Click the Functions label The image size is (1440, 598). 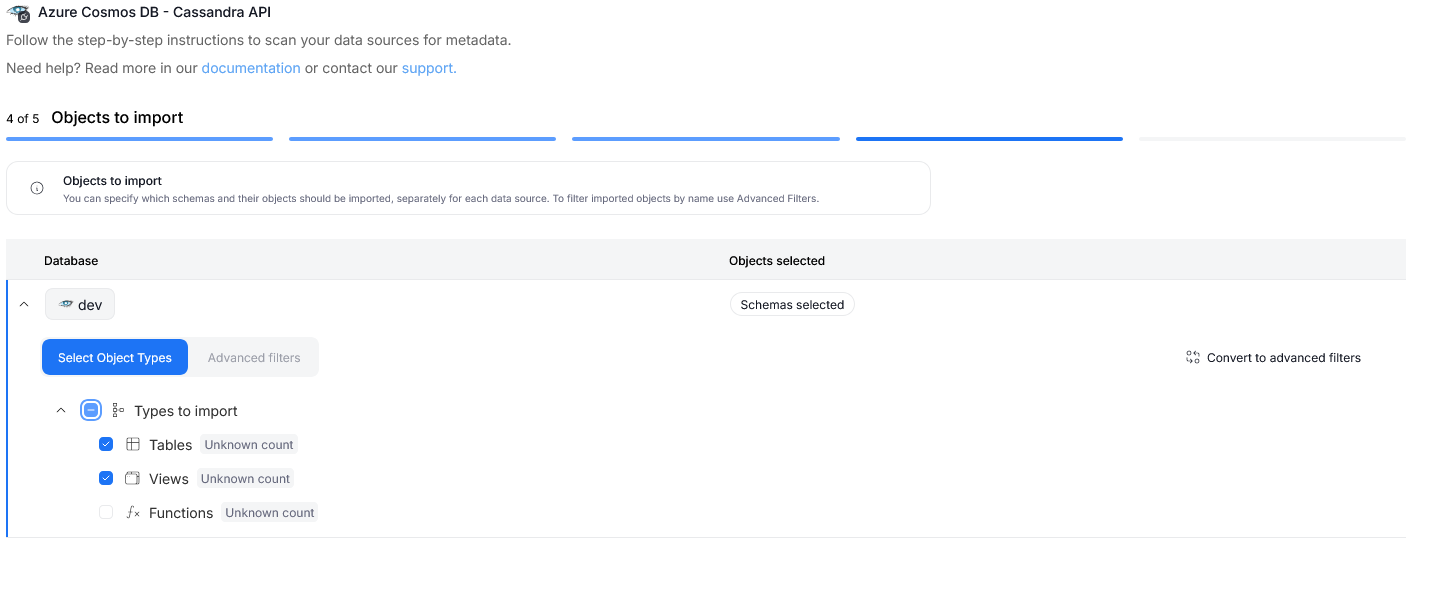pyautogui.click(x=181, y=513)
